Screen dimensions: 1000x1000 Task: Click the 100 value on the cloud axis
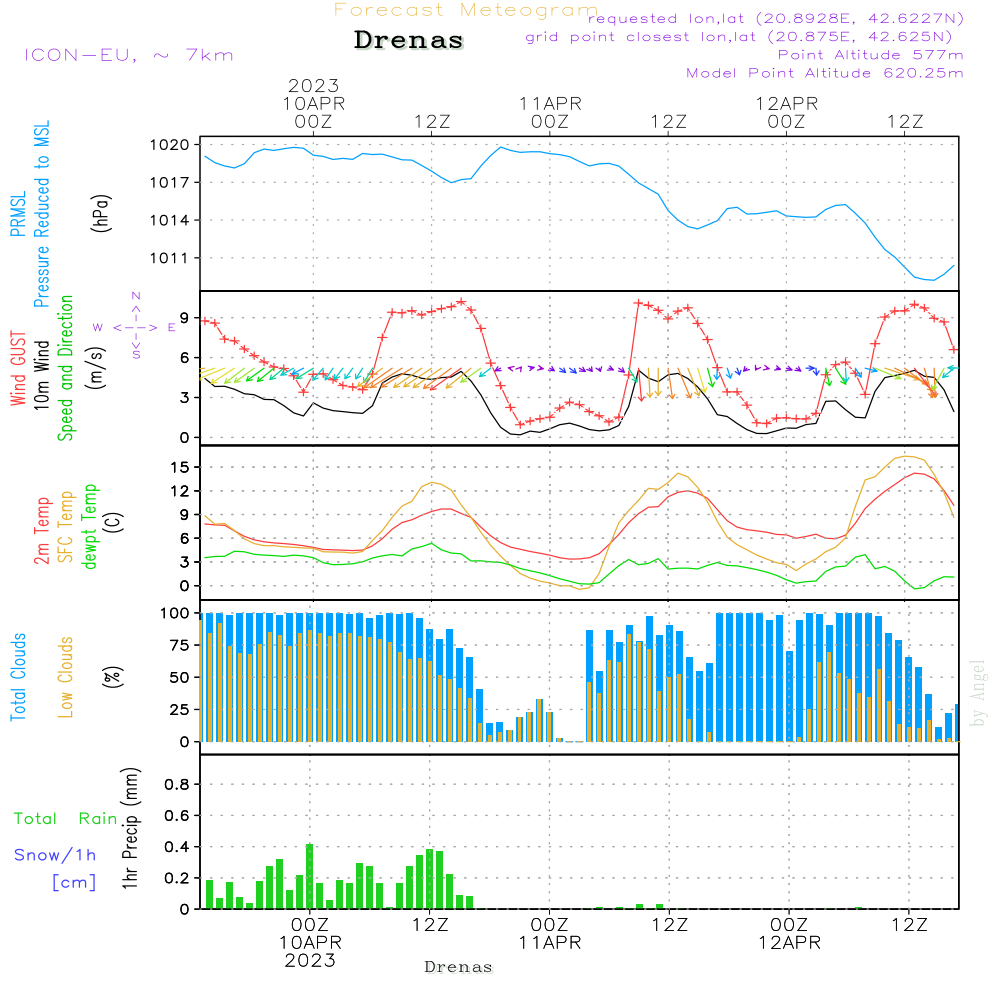coord(175,614)
